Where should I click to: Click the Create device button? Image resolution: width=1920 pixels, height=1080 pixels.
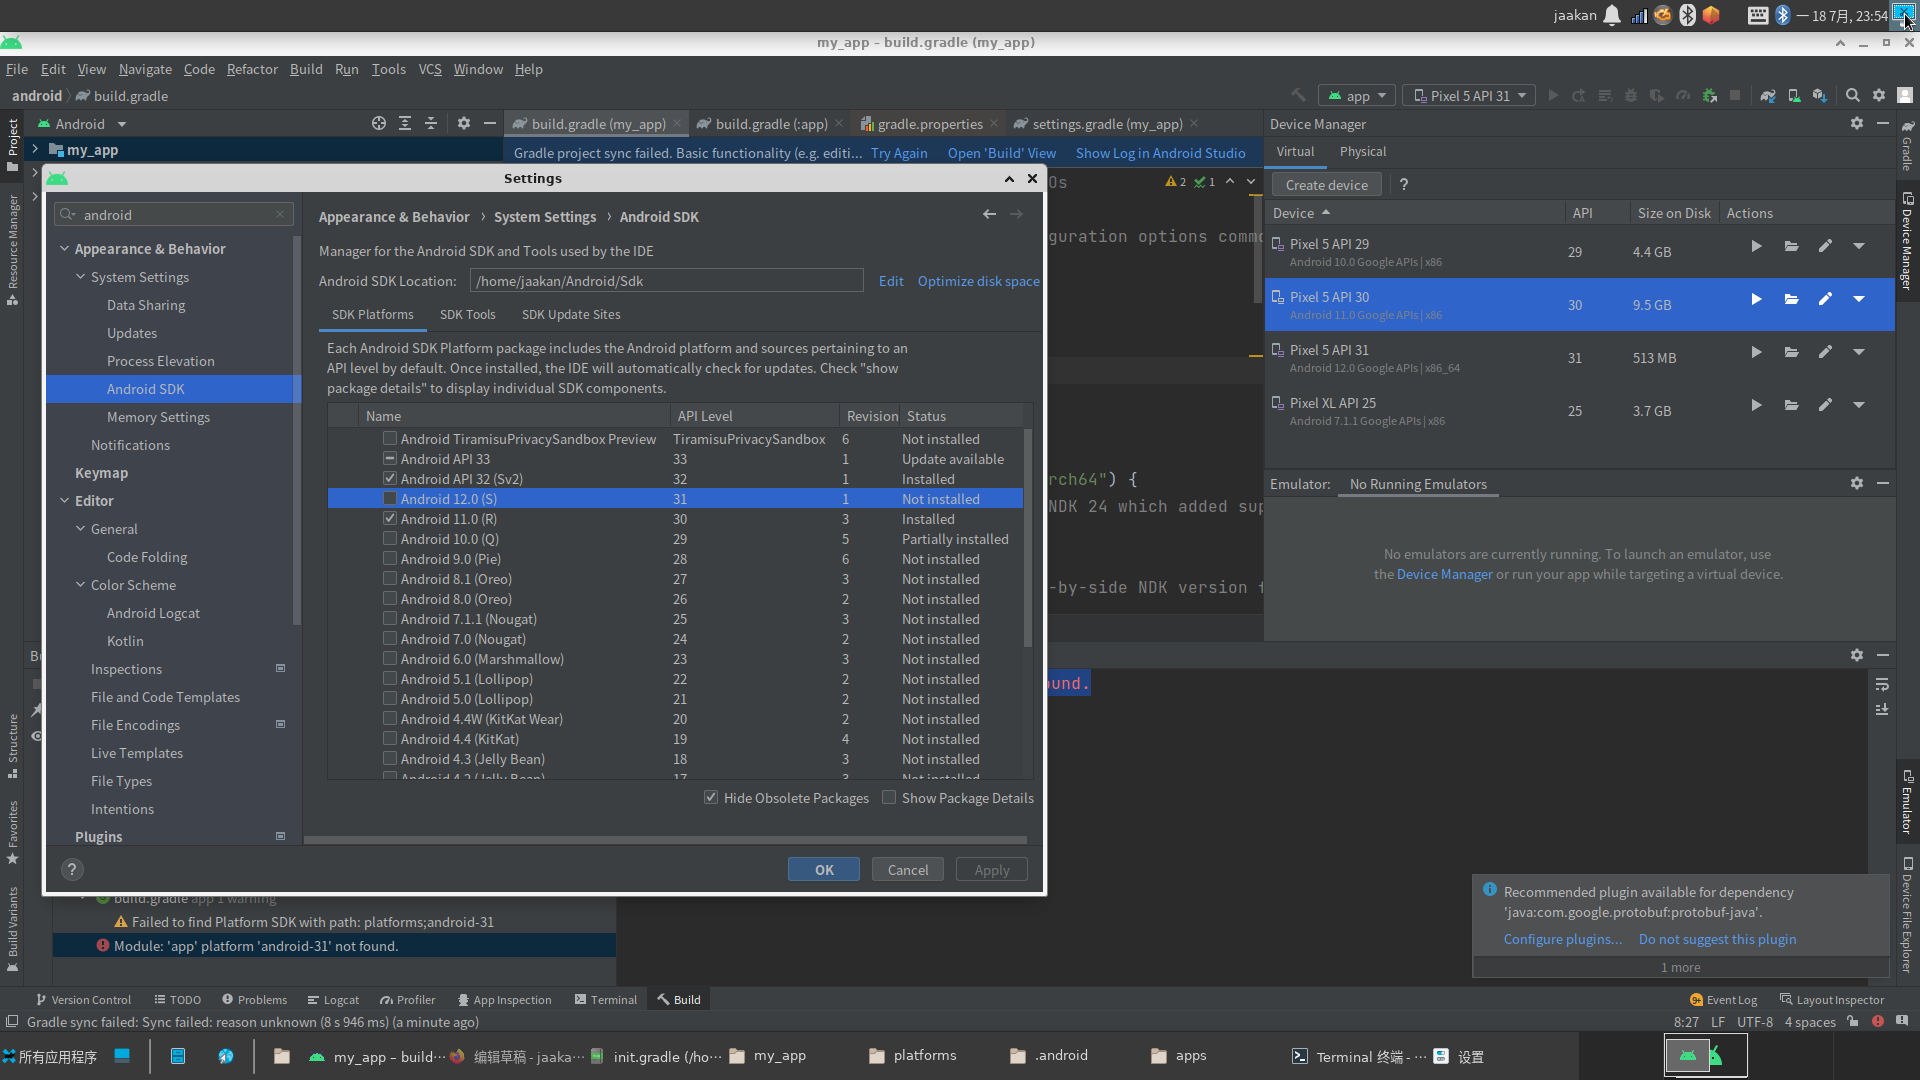[x=1327, y=185]
